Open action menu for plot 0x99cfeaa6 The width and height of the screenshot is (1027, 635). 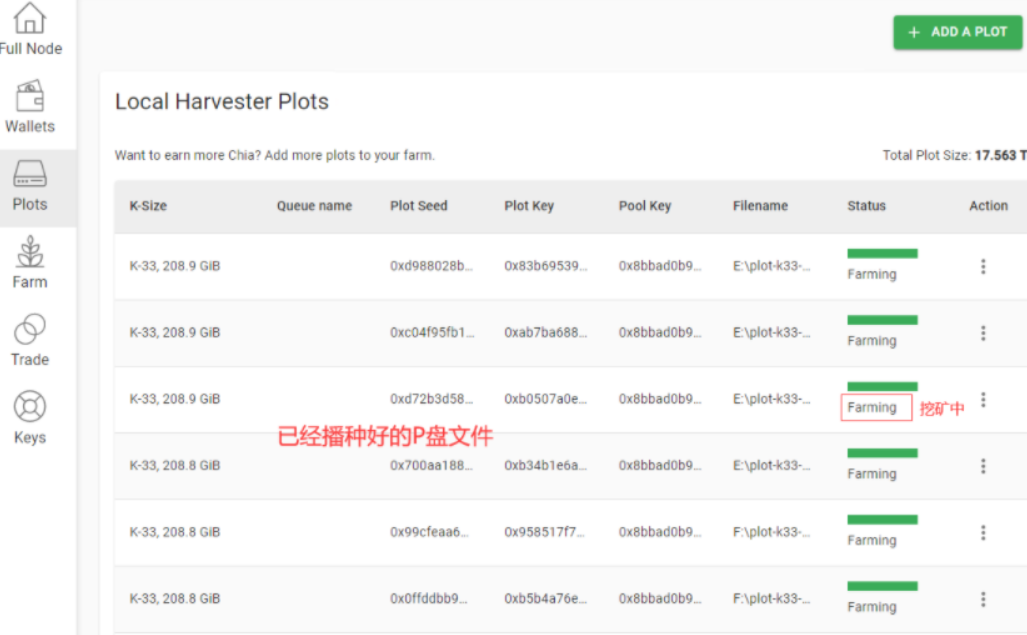(983, 533)
